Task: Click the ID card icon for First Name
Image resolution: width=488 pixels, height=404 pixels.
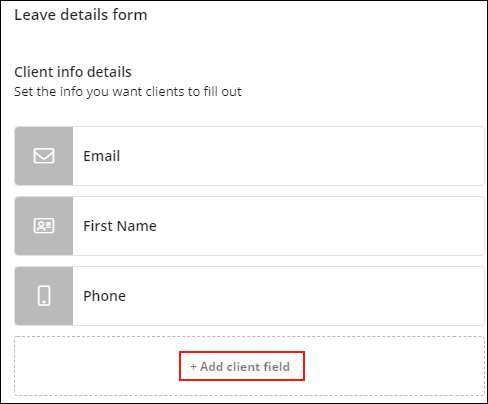Action: point(44,226)
